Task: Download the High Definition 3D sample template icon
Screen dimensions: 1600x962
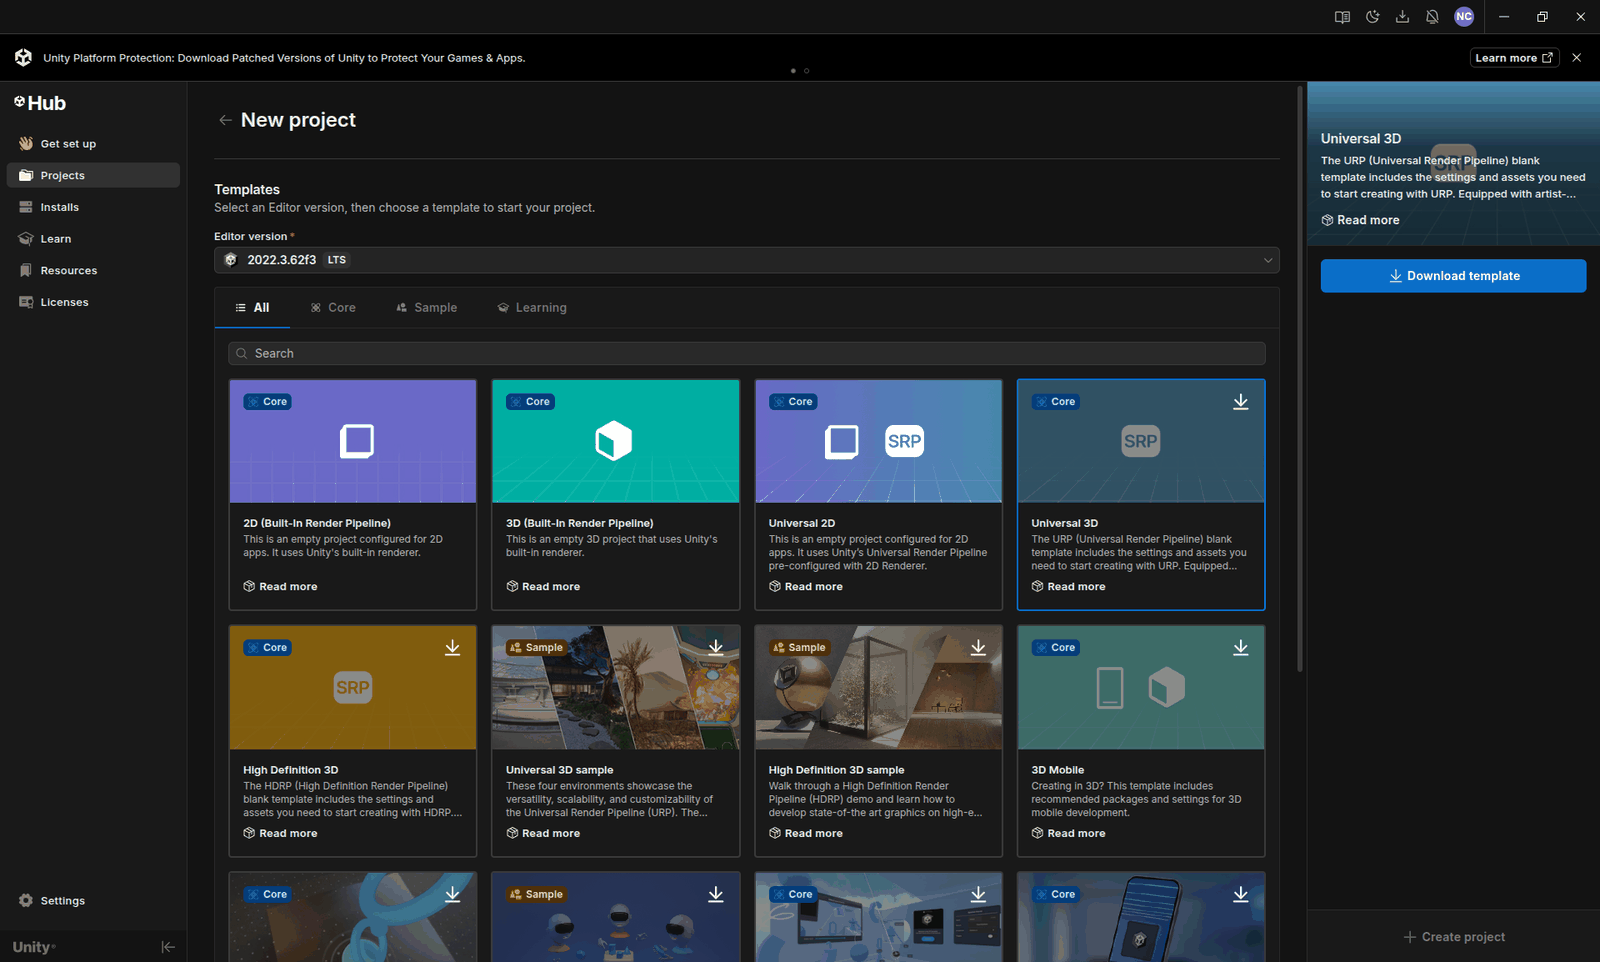Action: pos(978,648)
